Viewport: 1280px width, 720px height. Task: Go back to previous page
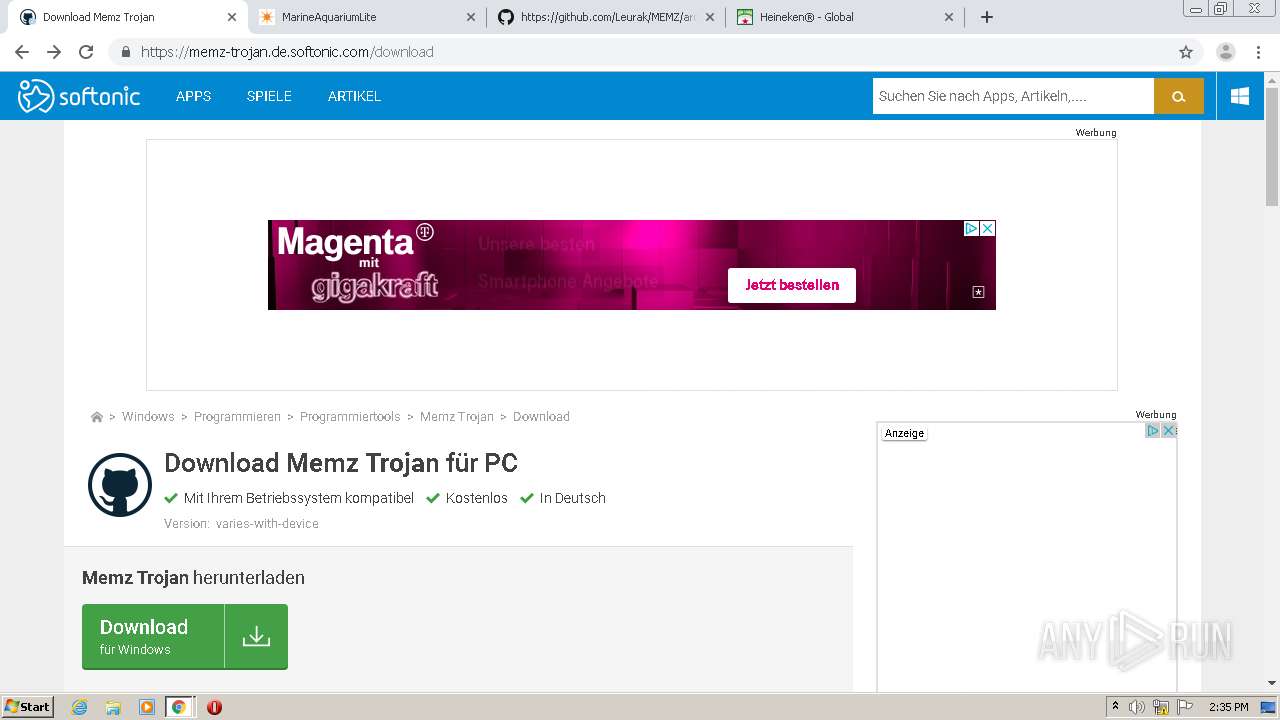pyautogui.click(x=22, y=52)
